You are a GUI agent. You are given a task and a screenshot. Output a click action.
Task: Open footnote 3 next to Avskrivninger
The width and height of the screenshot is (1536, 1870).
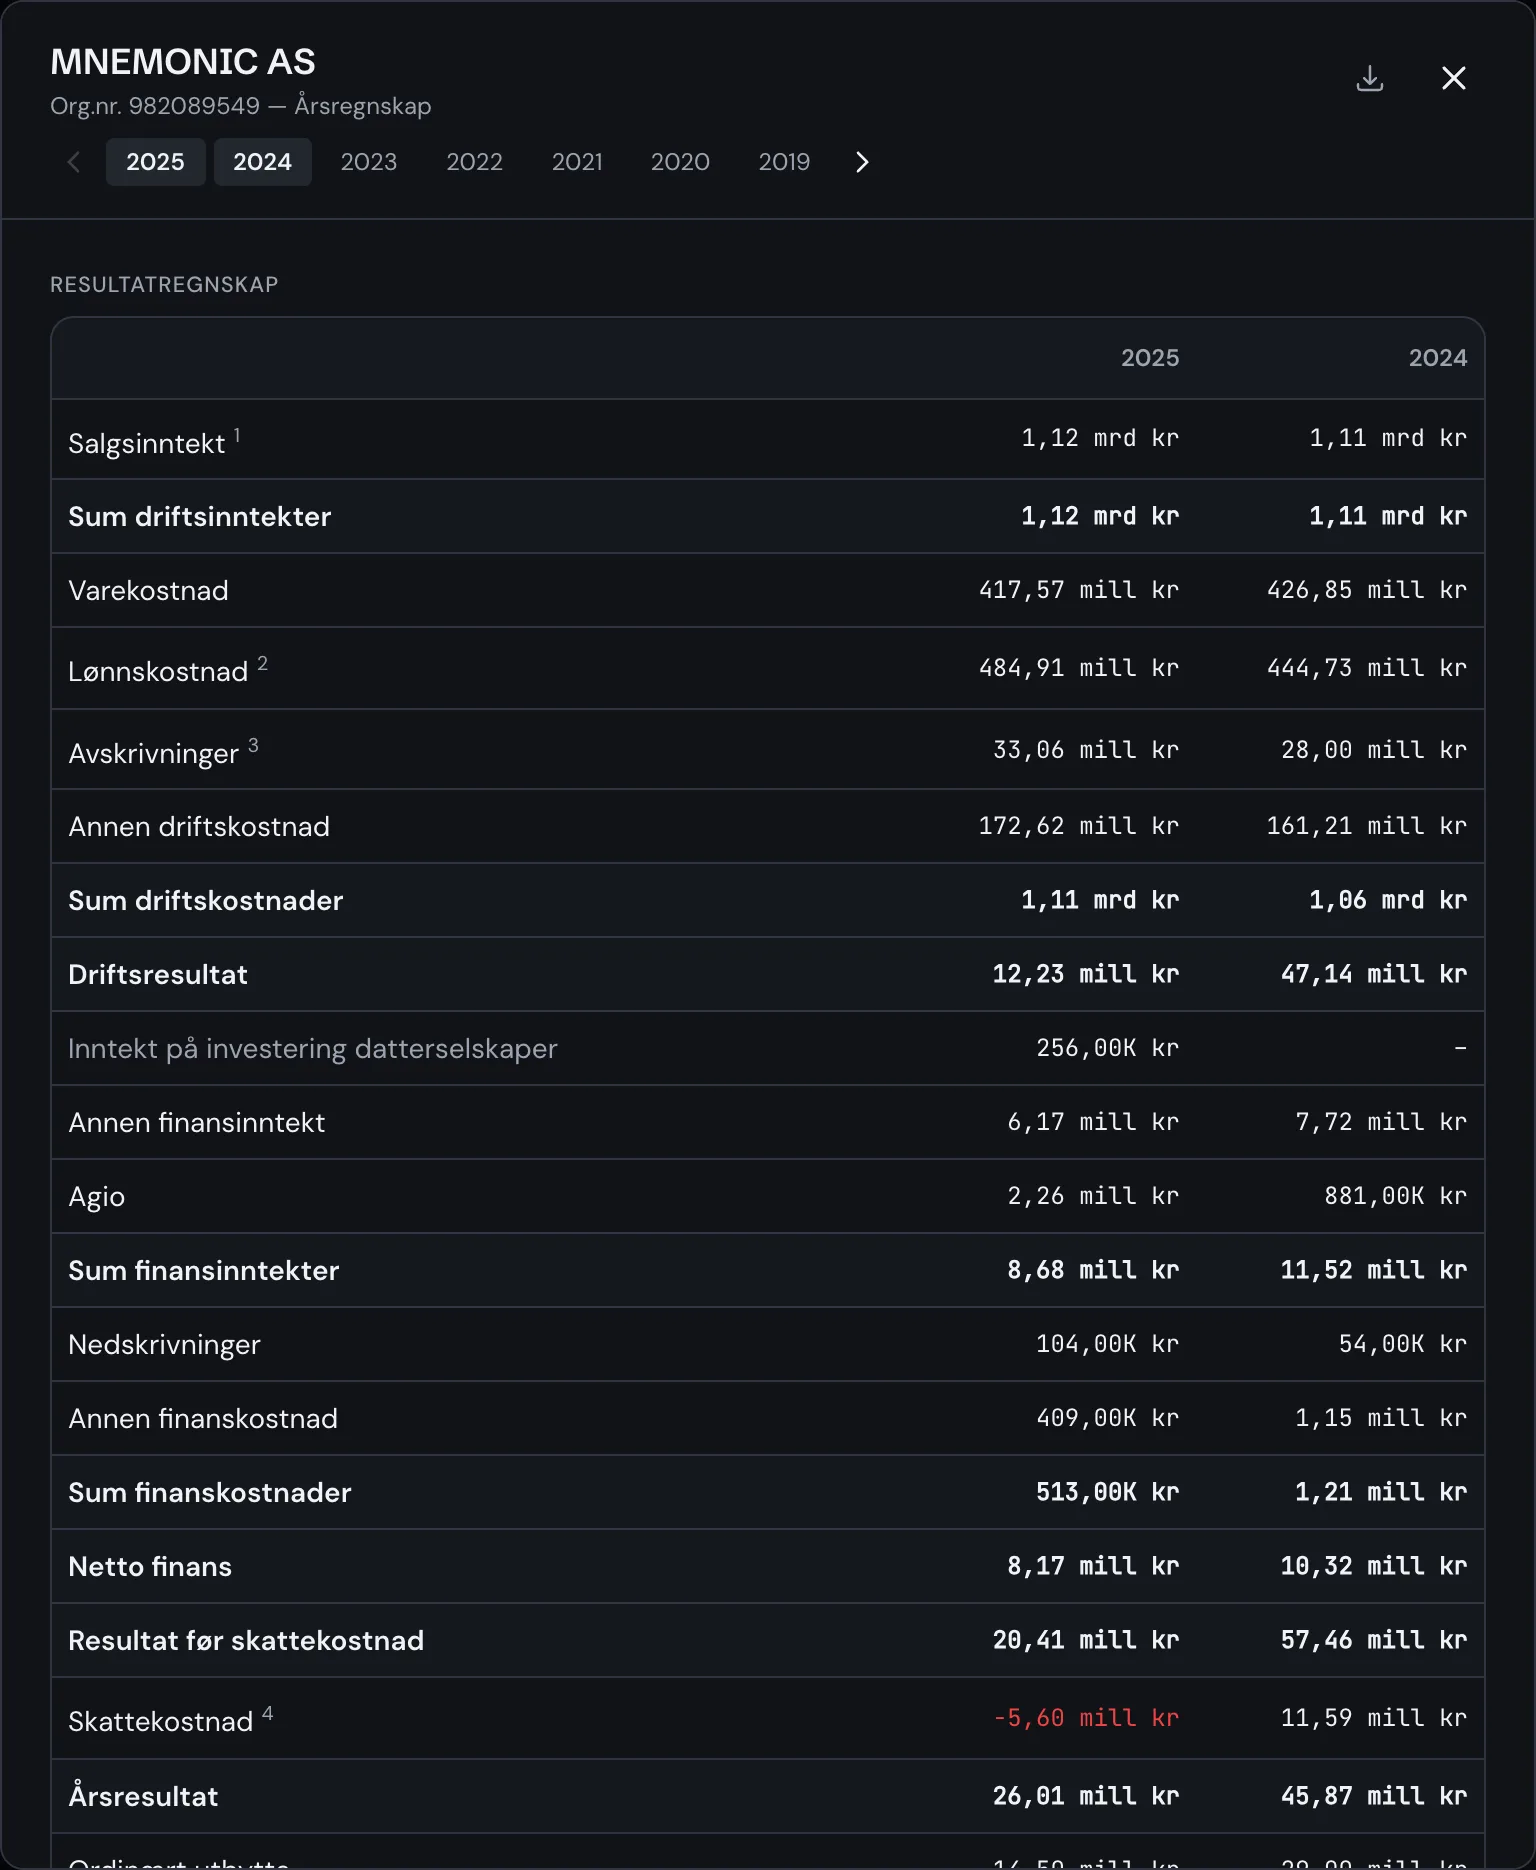253,744
